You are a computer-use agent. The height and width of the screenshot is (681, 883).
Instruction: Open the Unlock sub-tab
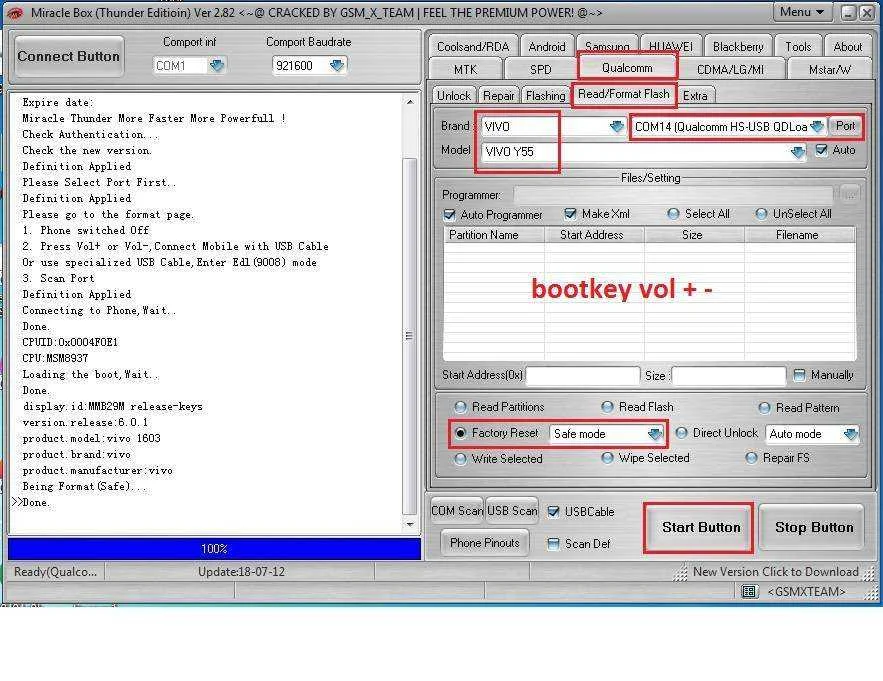(x=454, y=96)
